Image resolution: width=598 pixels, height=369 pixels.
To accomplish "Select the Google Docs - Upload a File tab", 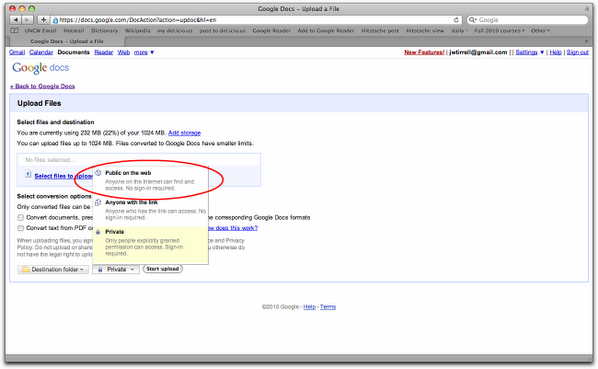I will tap(66, 41).
